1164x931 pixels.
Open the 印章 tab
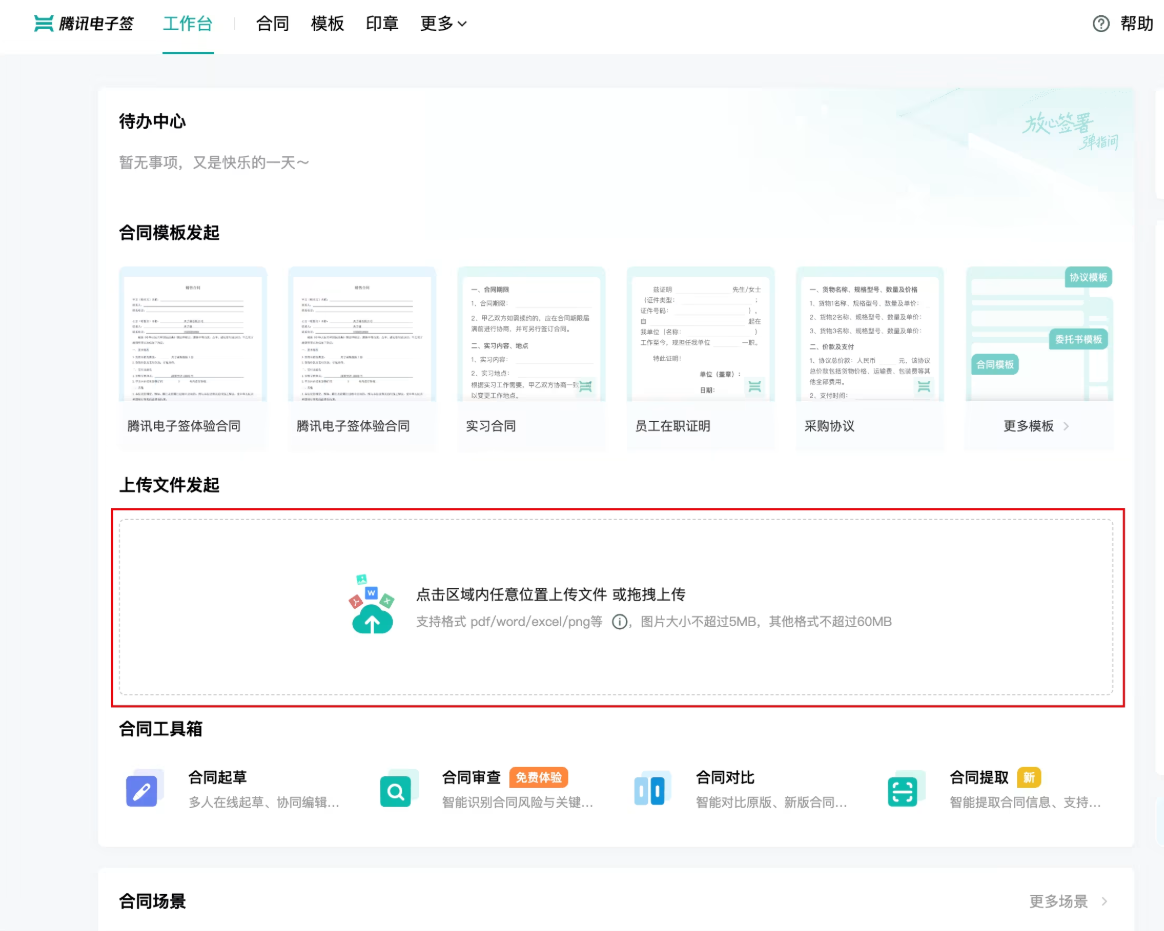382,24
